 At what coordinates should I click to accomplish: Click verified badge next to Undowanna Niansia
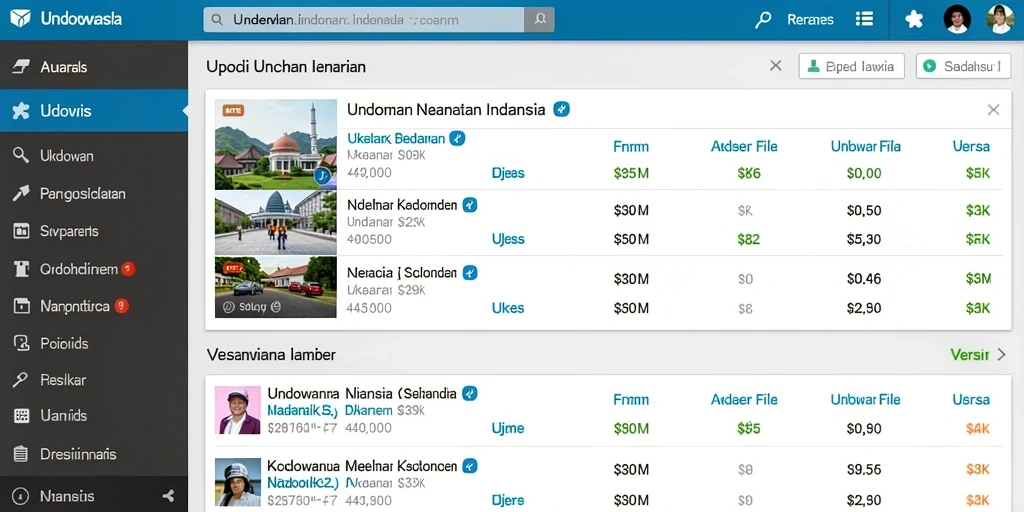coord(470,393)
